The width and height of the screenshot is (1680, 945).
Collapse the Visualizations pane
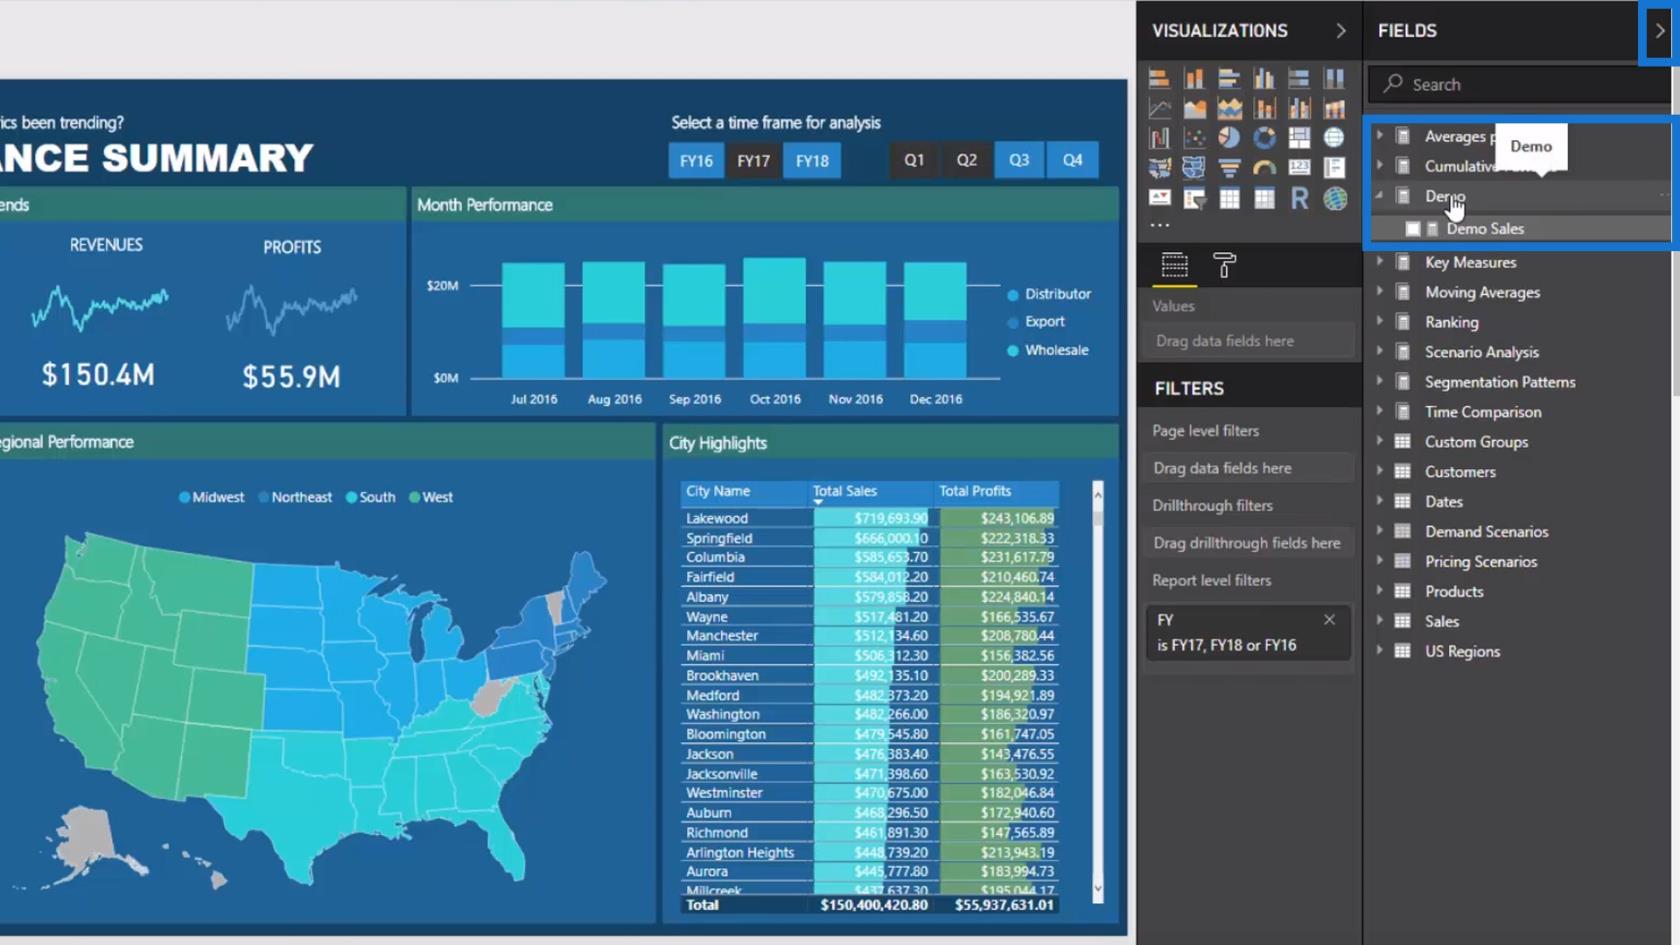(x=1341, y=31)
